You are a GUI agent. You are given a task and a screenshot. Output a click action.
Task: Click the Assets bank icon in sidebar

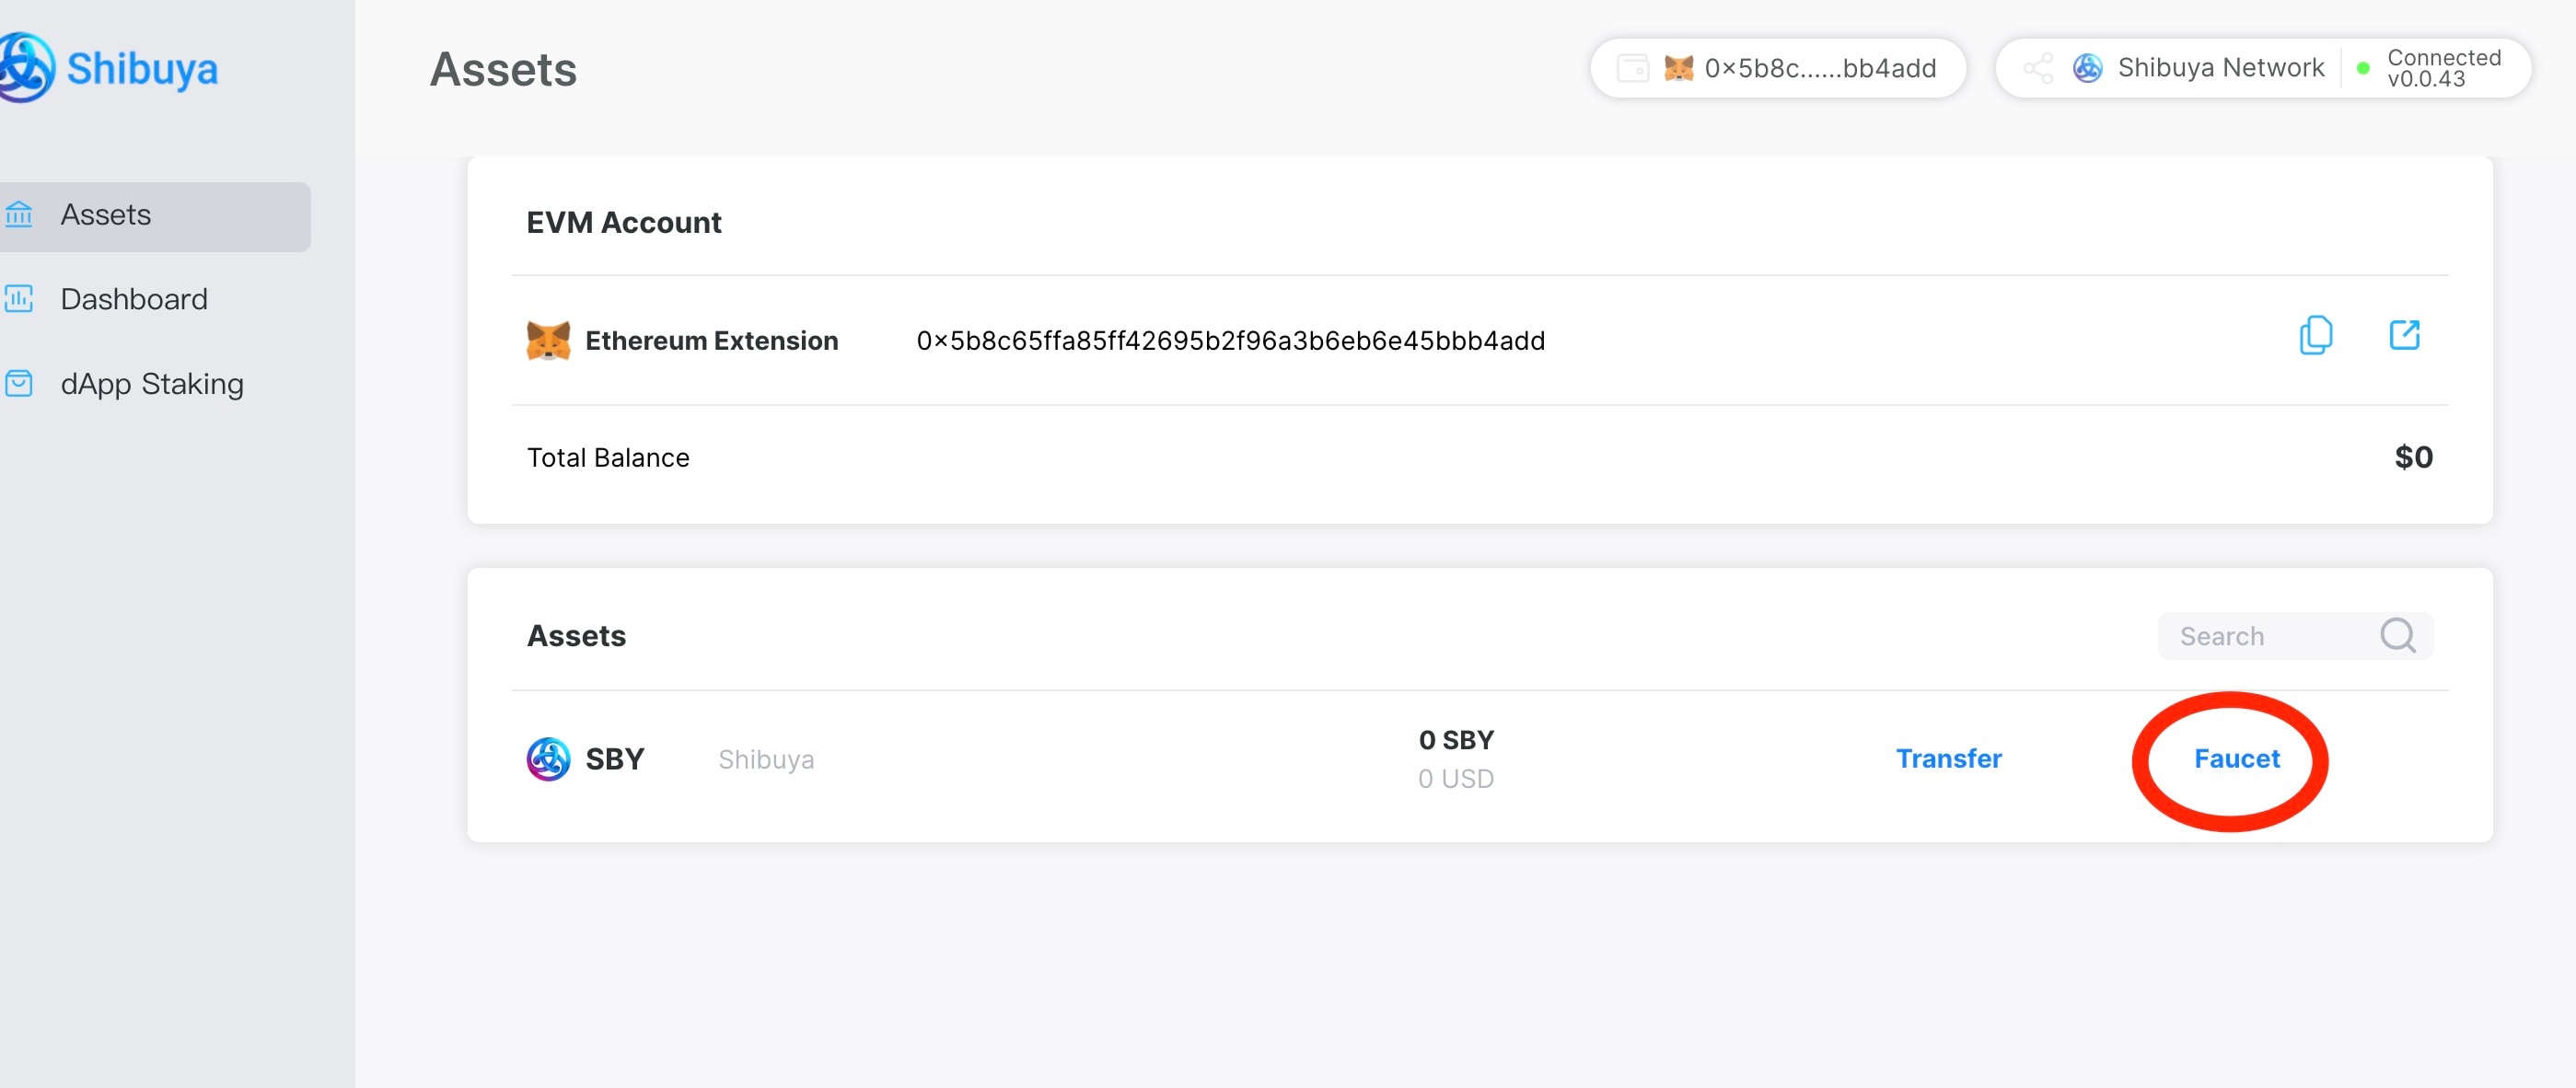(19, 214)
